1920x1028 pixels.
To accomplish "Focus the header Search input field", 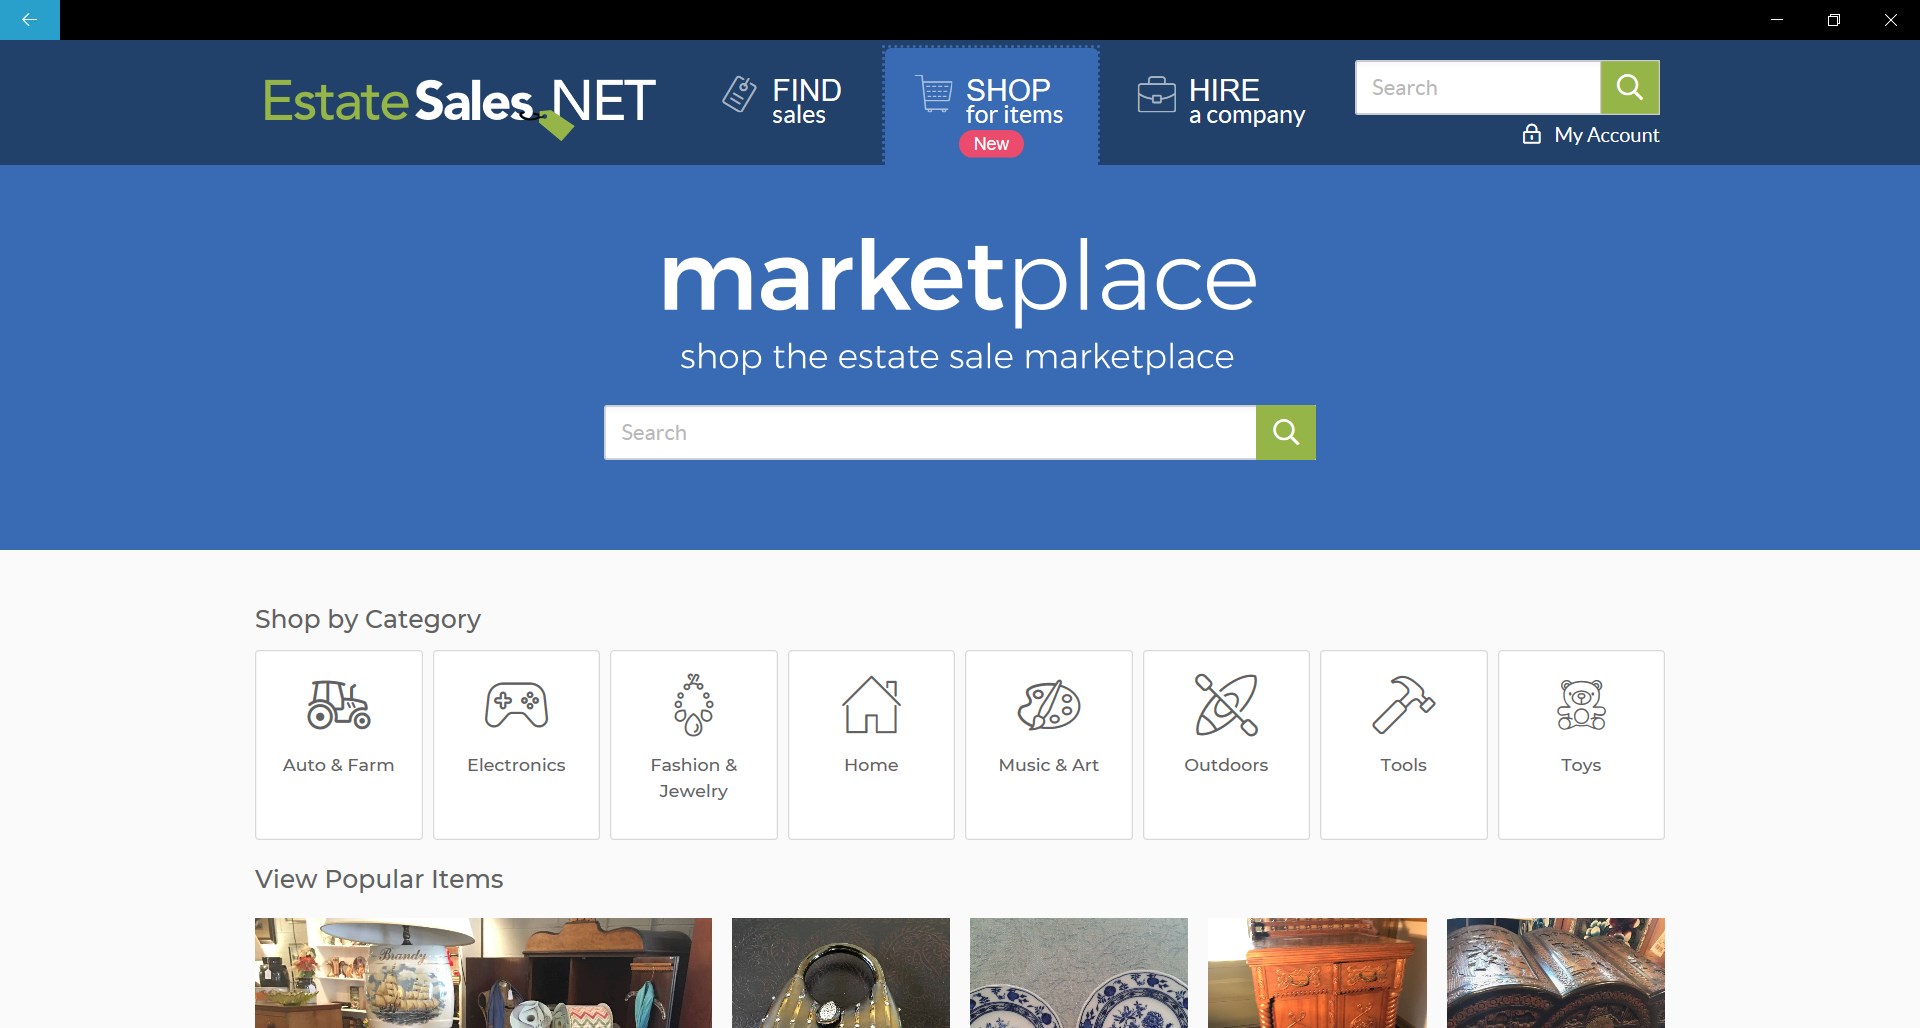I will [1478, 87].
